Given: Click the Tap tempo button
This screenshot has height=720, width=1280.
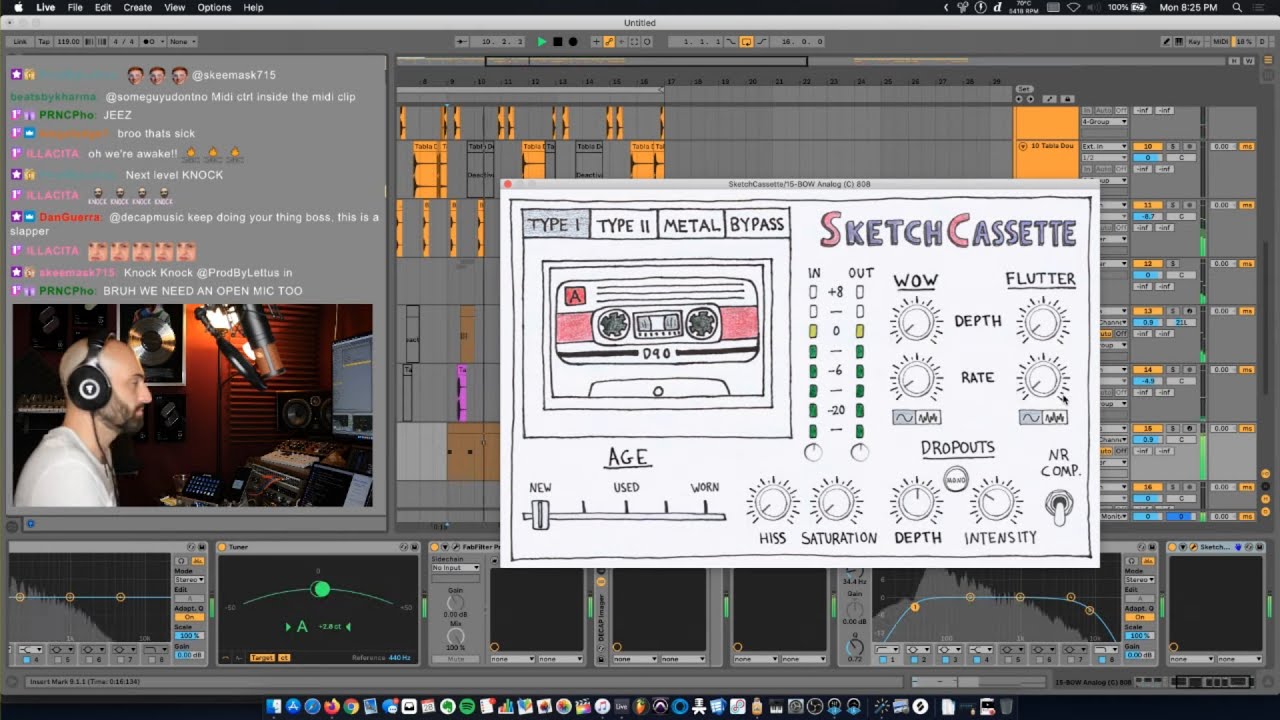Looking at the screenshot, I should [x=44, y=42].
